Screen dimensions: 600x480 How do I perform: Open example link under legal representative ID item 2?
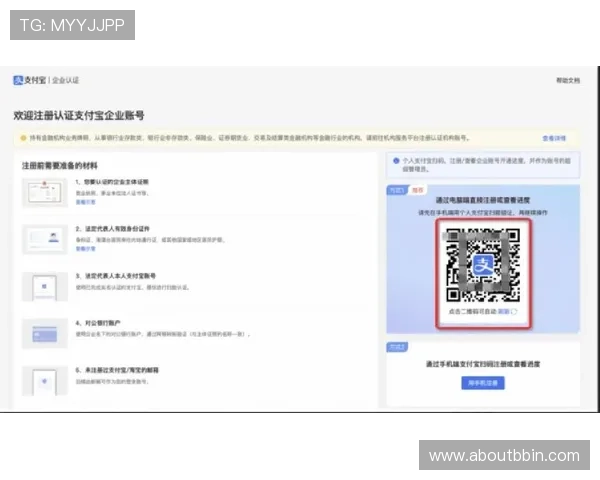click(x=85, y=249)
